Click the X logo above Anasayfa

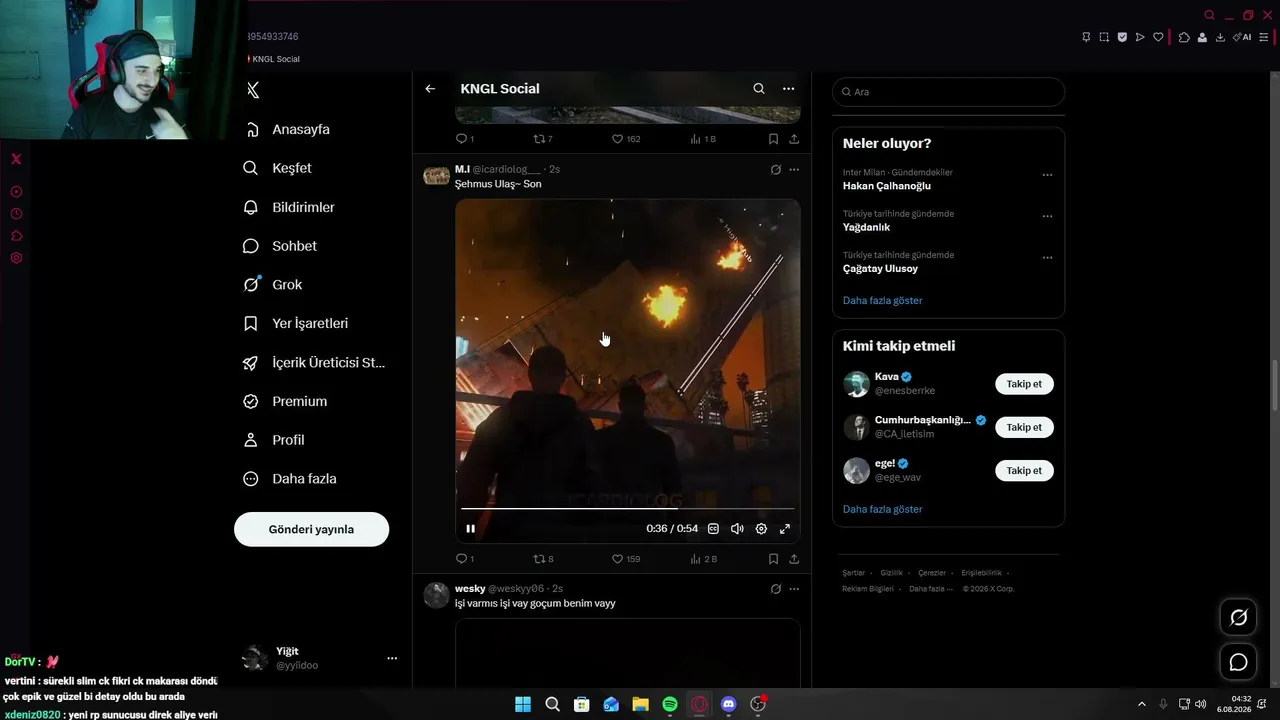[253, 90]
